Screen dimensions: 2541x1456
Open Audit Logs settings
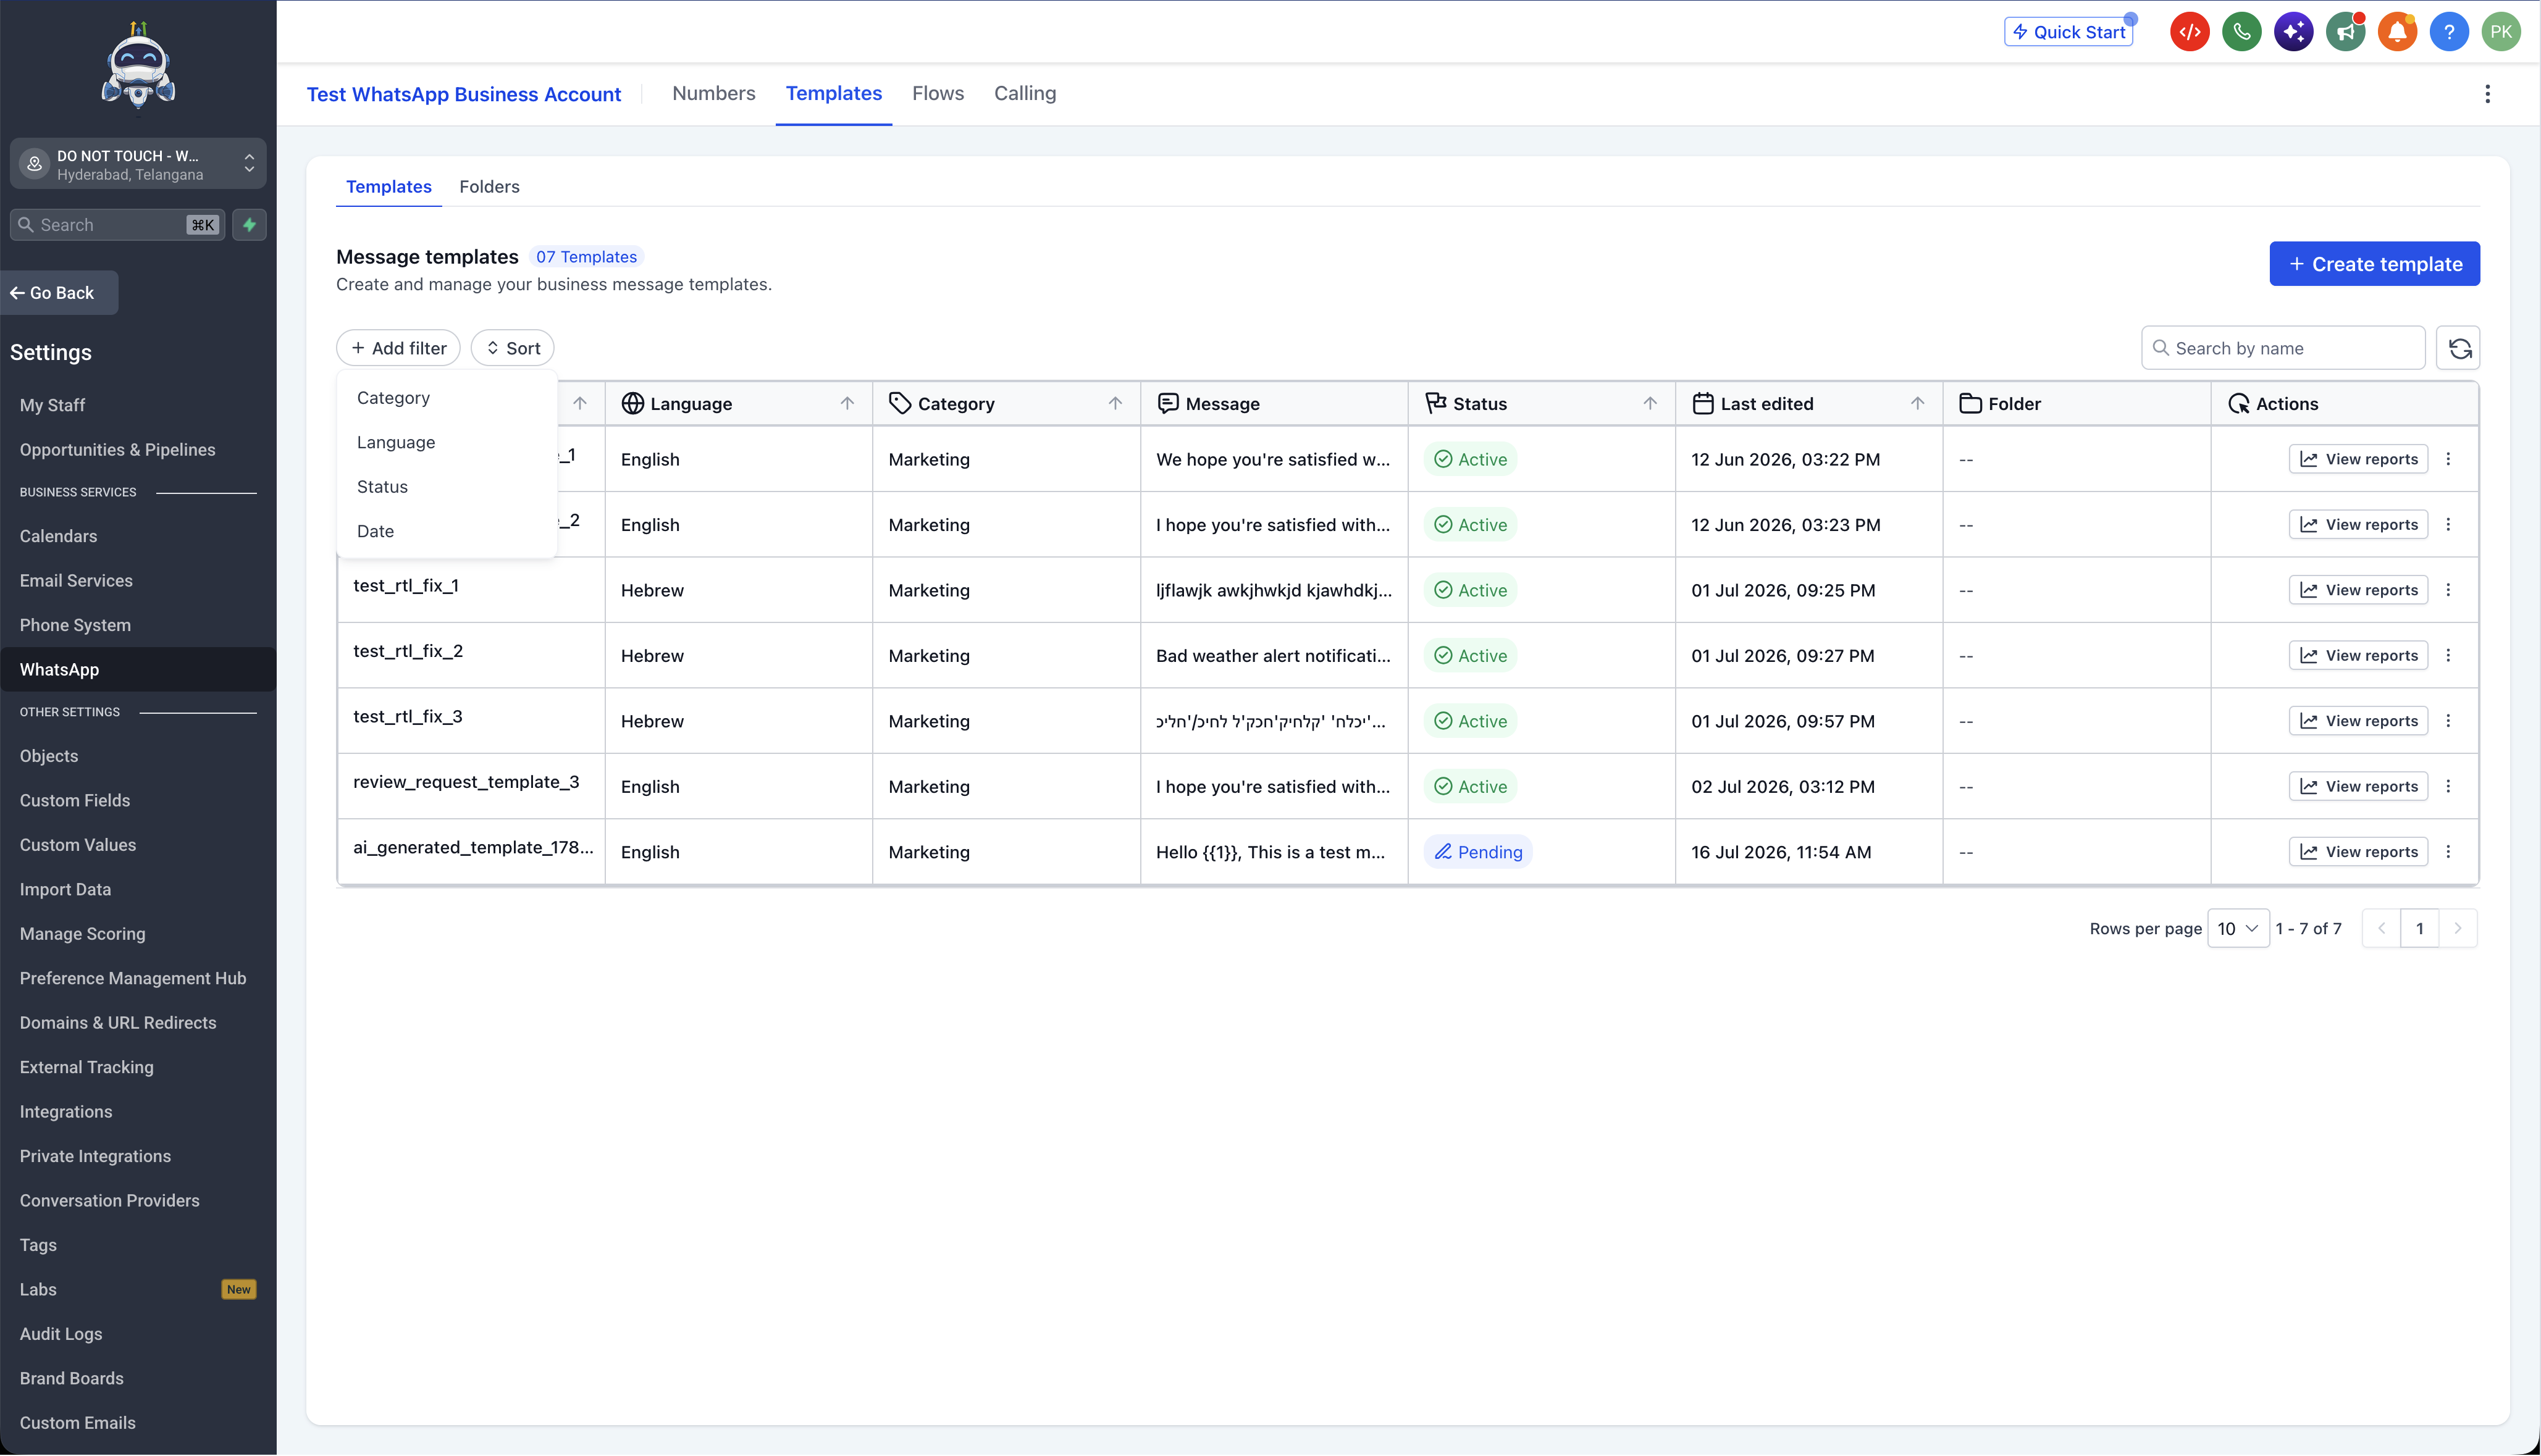(x=61, y=1334)
